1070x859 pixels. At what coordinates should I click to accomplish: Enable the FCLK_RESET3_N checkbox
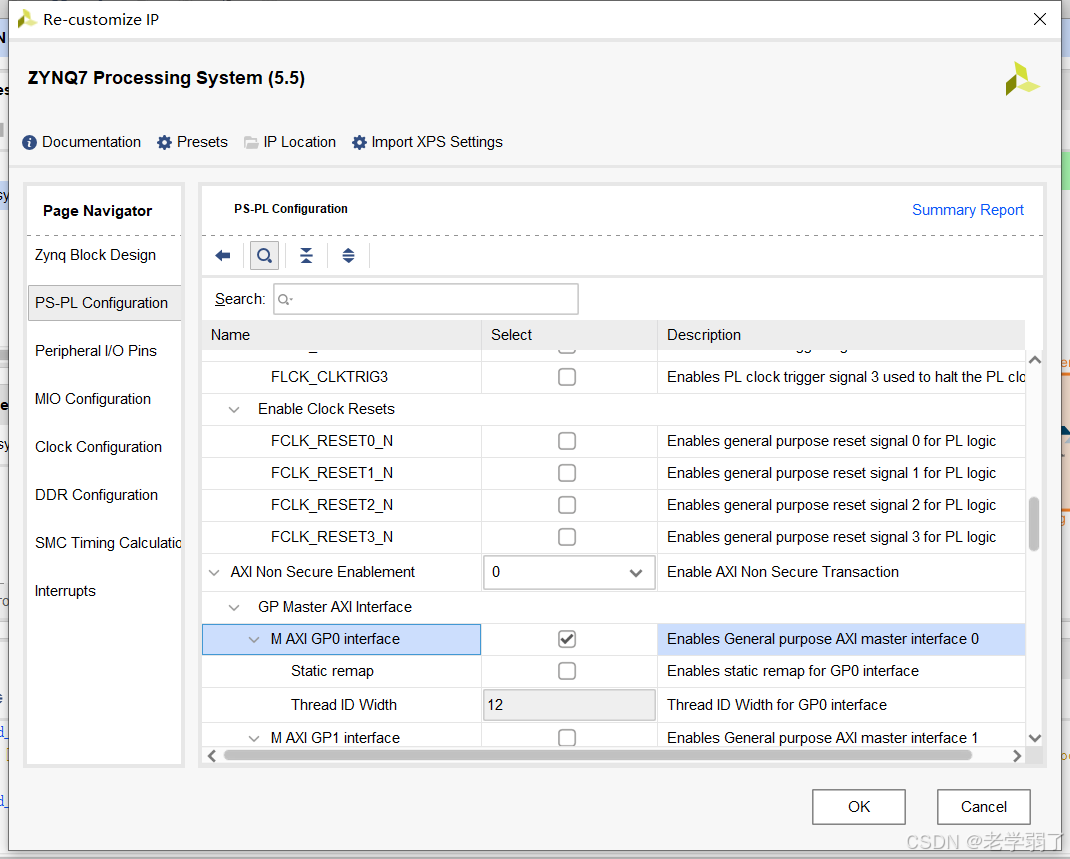point(566,538)
